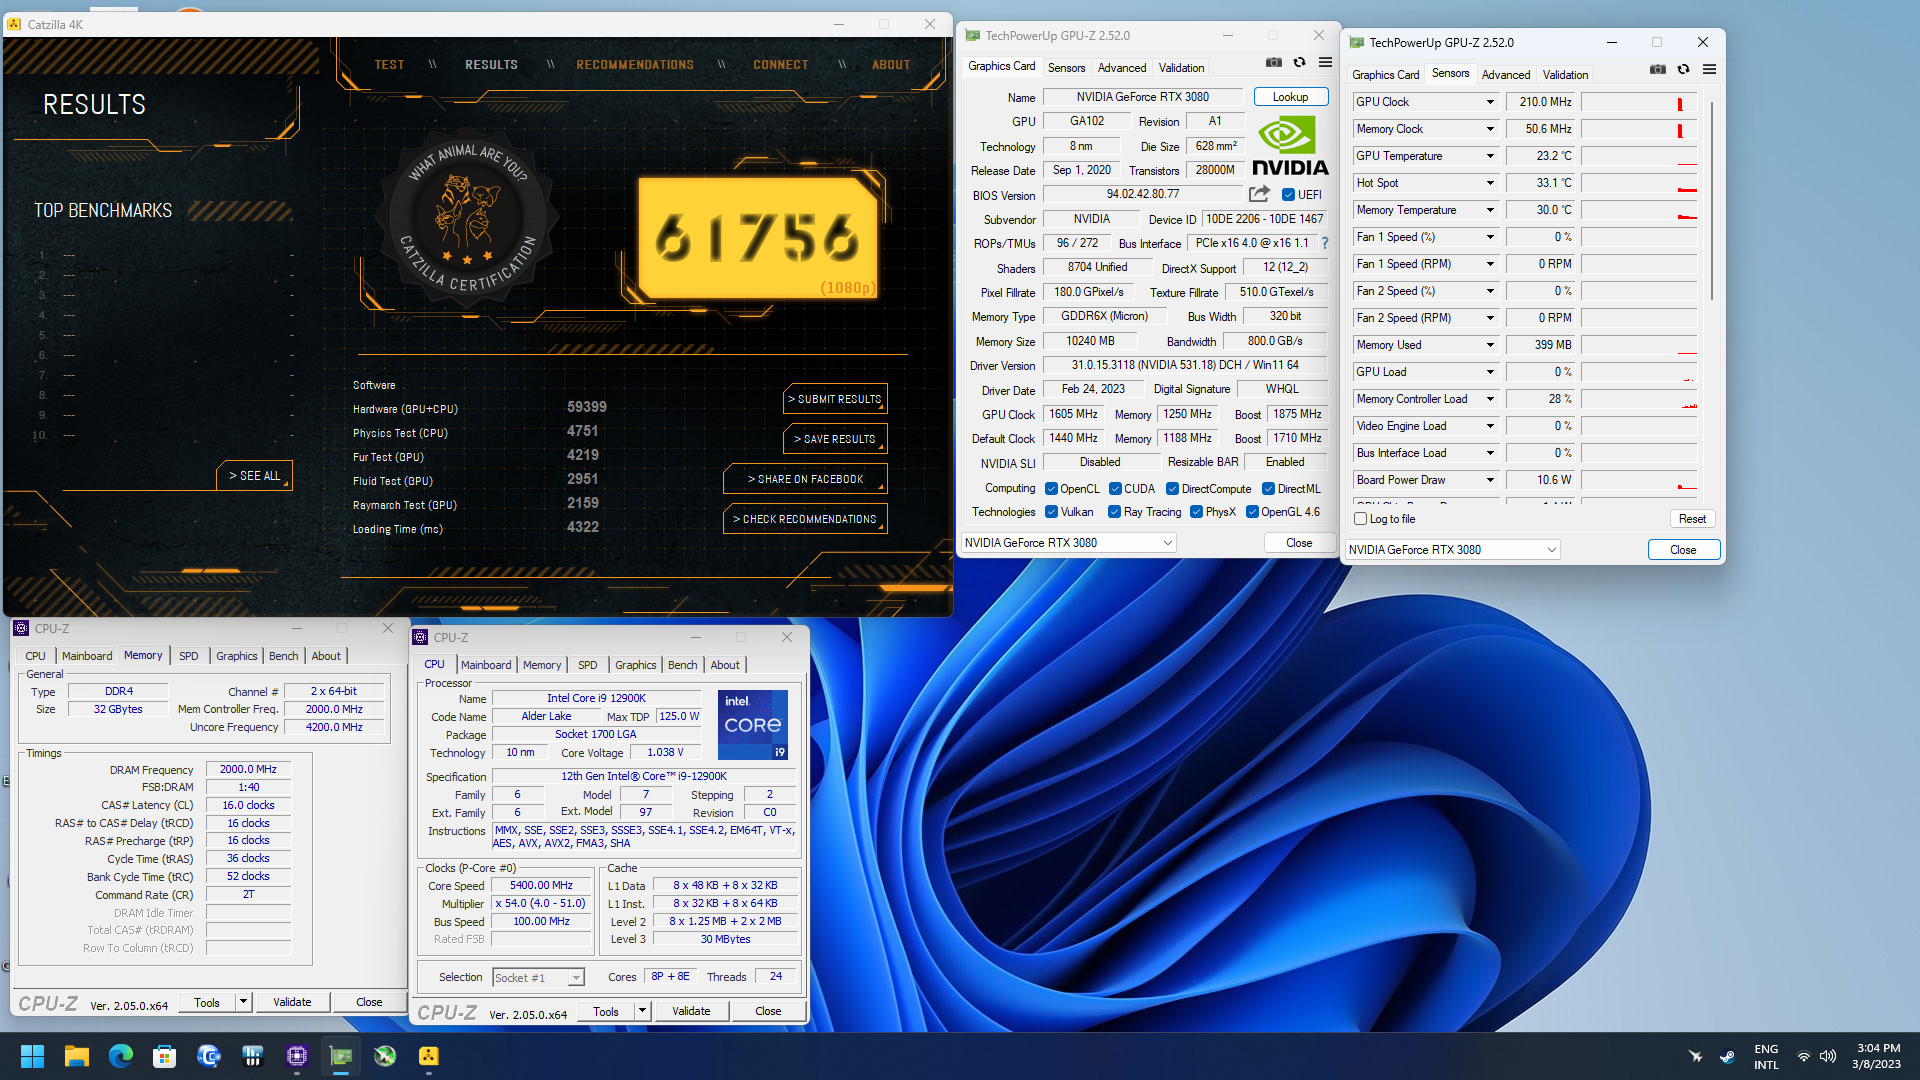Click the Steam icon in system tray

tap(1727, 1056)
